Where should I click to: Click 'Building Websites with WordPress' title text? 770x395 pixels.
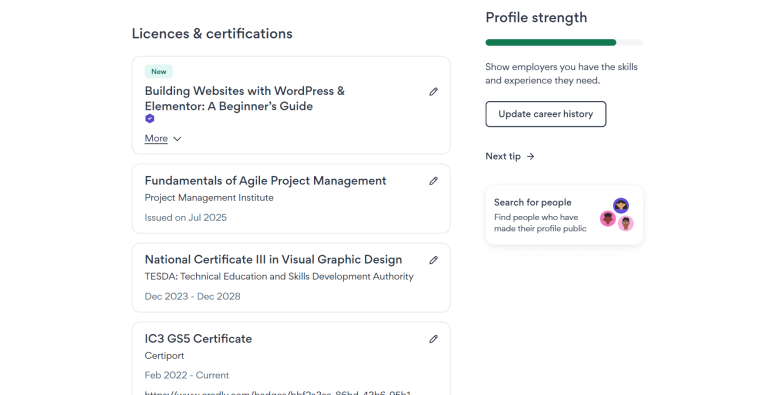click(245, 98)
